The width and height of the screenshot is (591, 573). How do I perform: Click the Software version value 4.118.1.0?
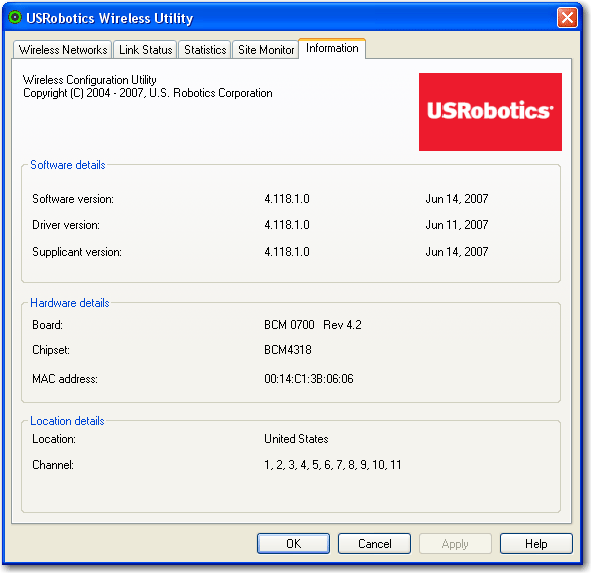pyautogui.click(x=287, y=199)
